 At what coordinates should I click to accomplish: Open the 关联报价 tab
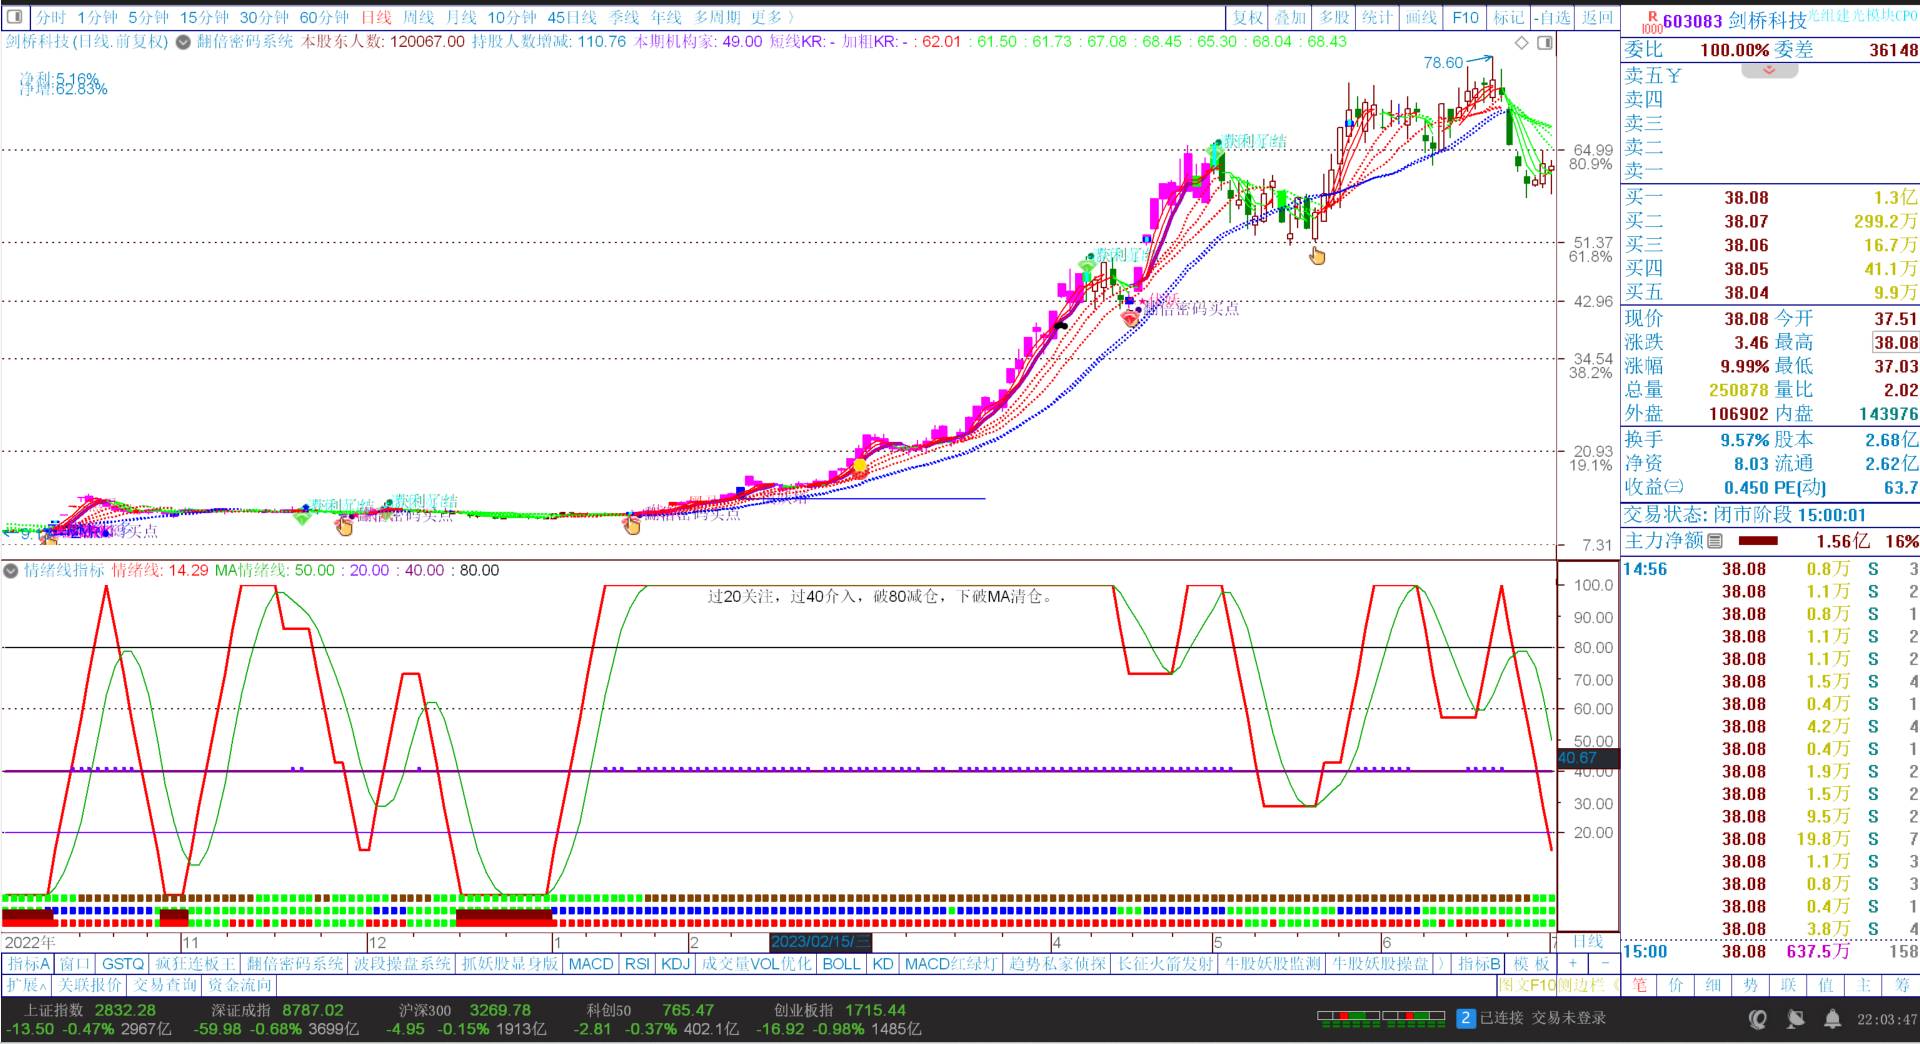click(x=90, y=985)
